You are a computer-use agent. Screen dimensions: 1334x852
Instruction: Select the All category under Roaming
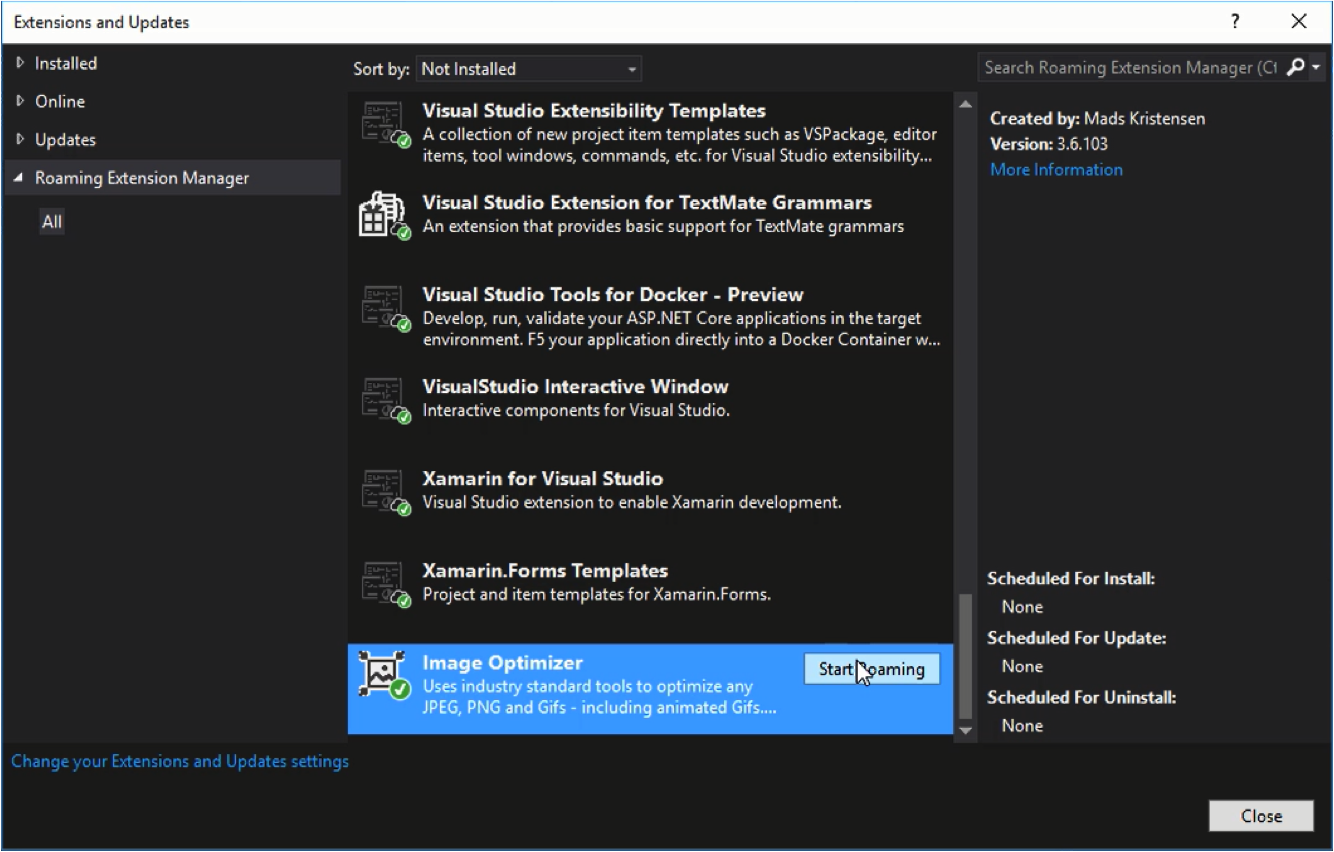click(x=52, y=221)
